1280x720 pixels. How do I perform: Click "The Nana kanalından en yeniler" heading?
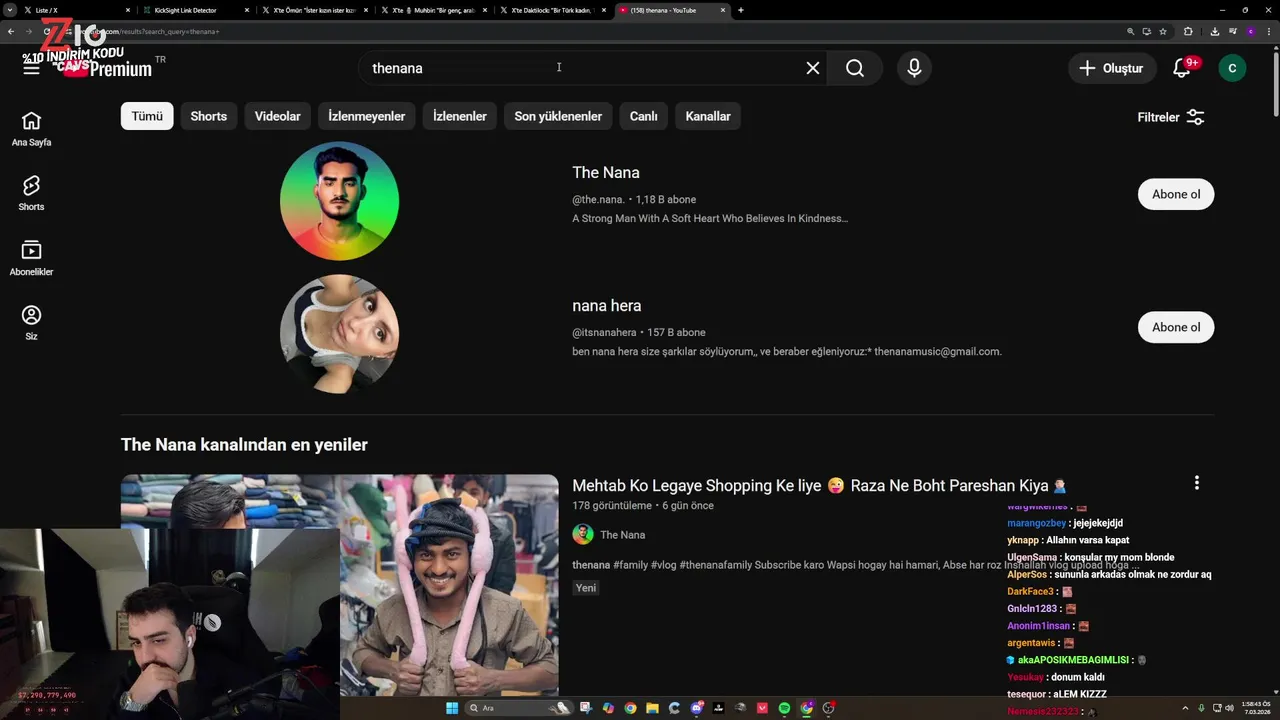(x=244, y=445)
